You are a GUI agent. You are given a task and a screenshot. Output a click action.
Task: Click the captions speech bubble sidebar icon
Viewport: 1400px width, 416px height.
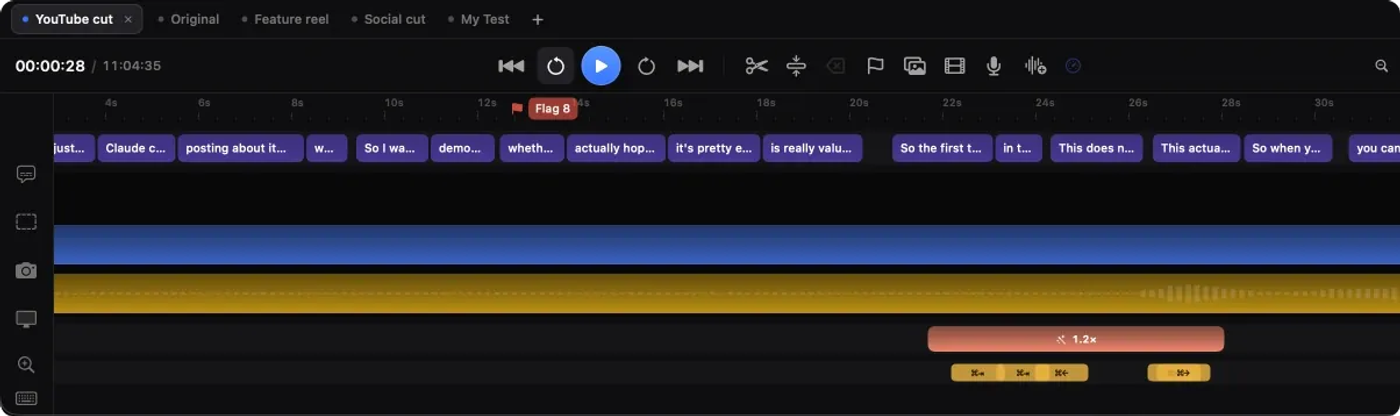point(26,174)
